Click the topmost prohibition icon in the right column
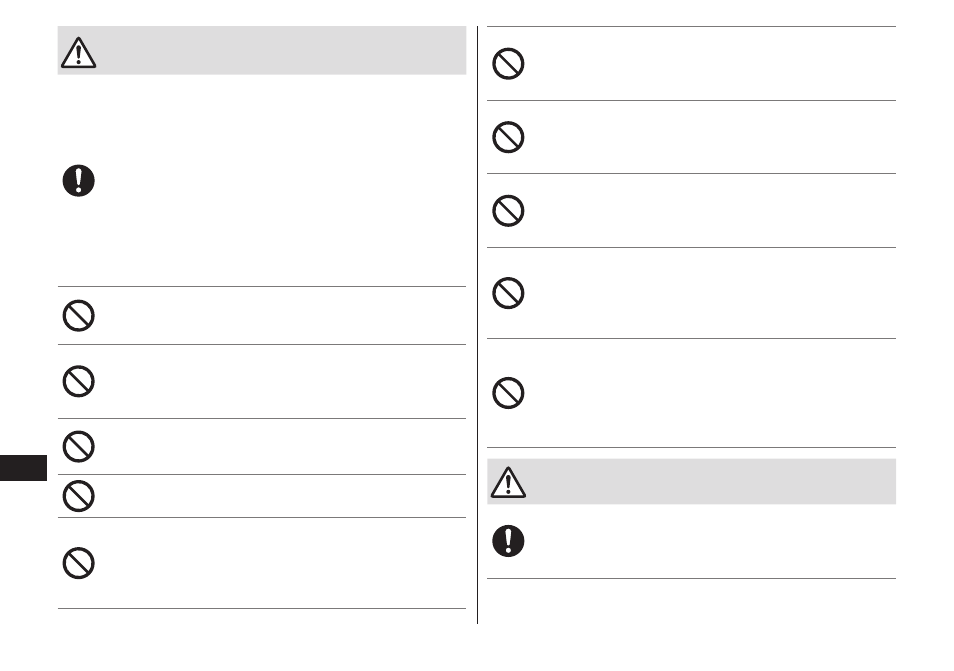The height and width of the screenshot is (671, 954). tap(508, 63)
